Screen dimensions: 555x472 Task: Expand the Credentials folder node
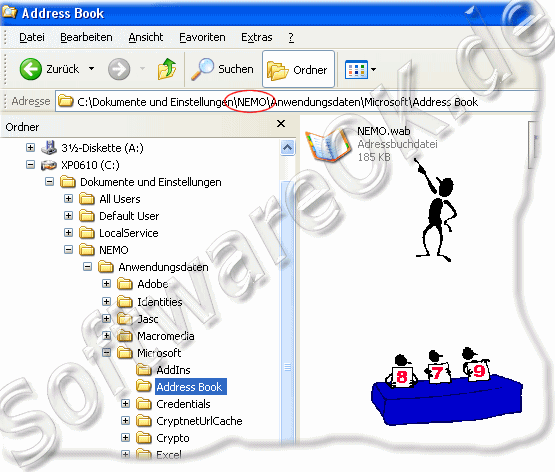coord(125,403)
